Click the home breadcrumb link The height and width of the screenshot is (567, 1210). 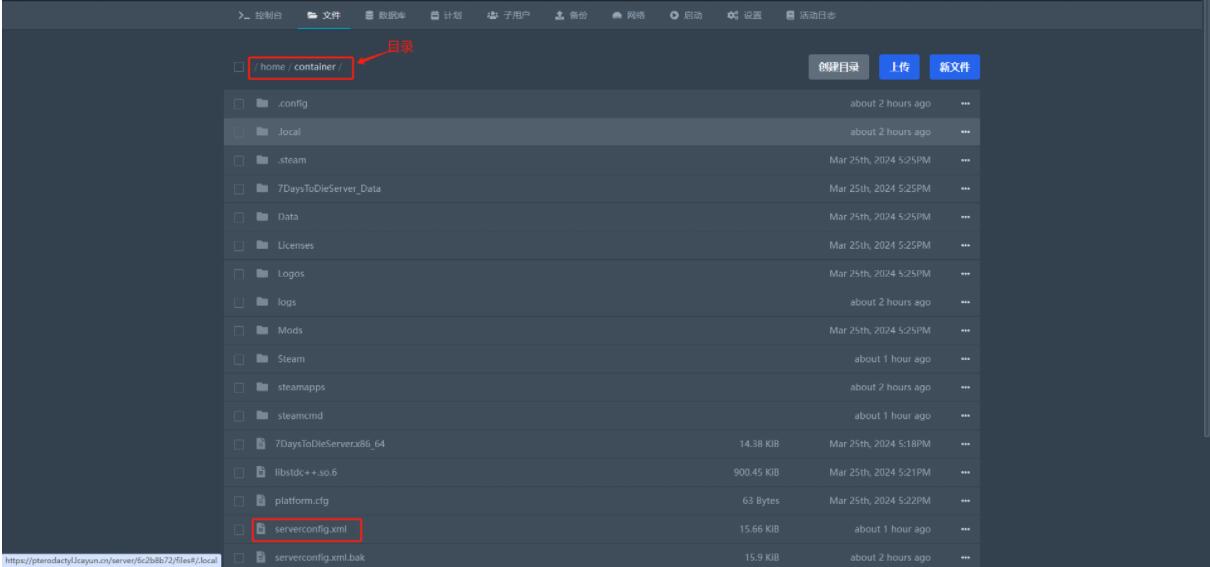[x=273, y=68]
